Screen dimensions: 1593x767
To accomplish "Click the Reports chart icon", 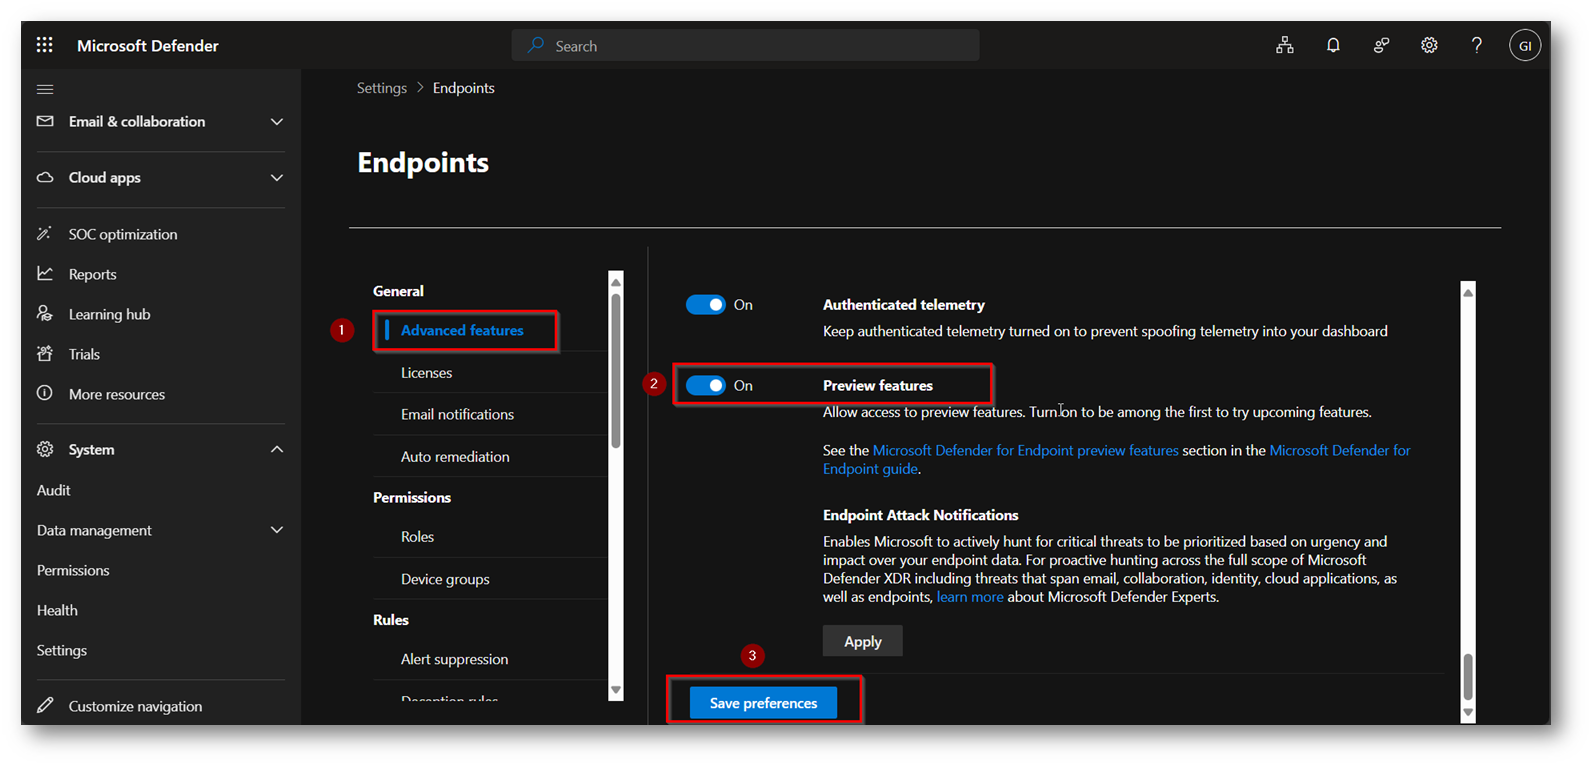I will pos(45,273).
